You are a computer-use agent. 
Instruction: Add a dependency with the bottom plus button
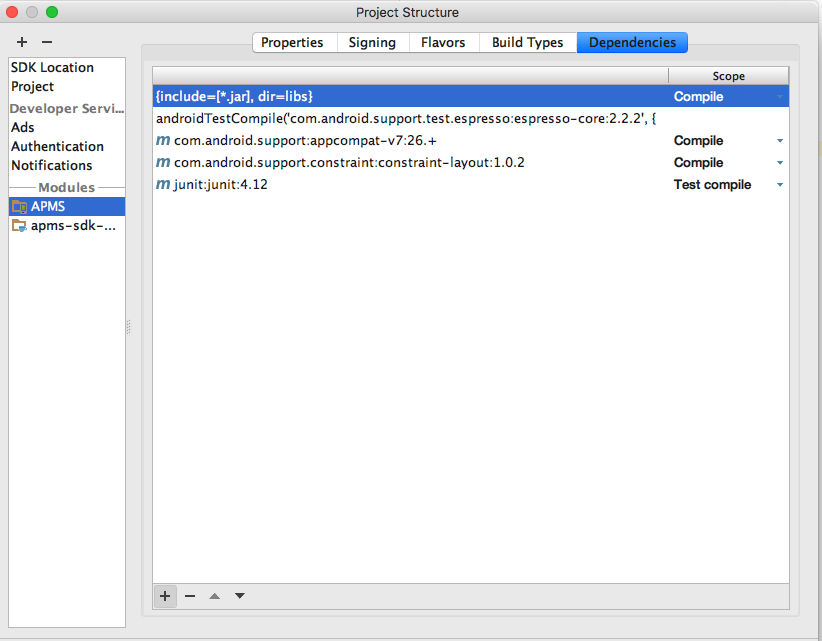[165, 596]
